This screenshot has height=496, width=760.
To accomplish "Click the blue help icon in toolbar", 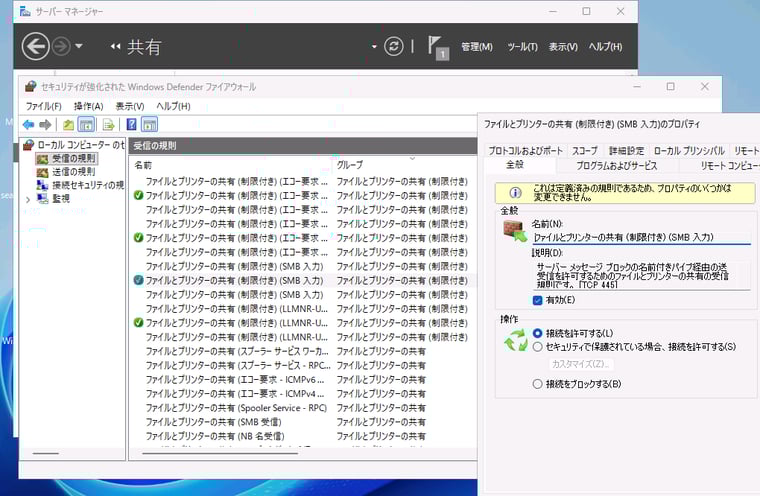I will click(131, 125).
